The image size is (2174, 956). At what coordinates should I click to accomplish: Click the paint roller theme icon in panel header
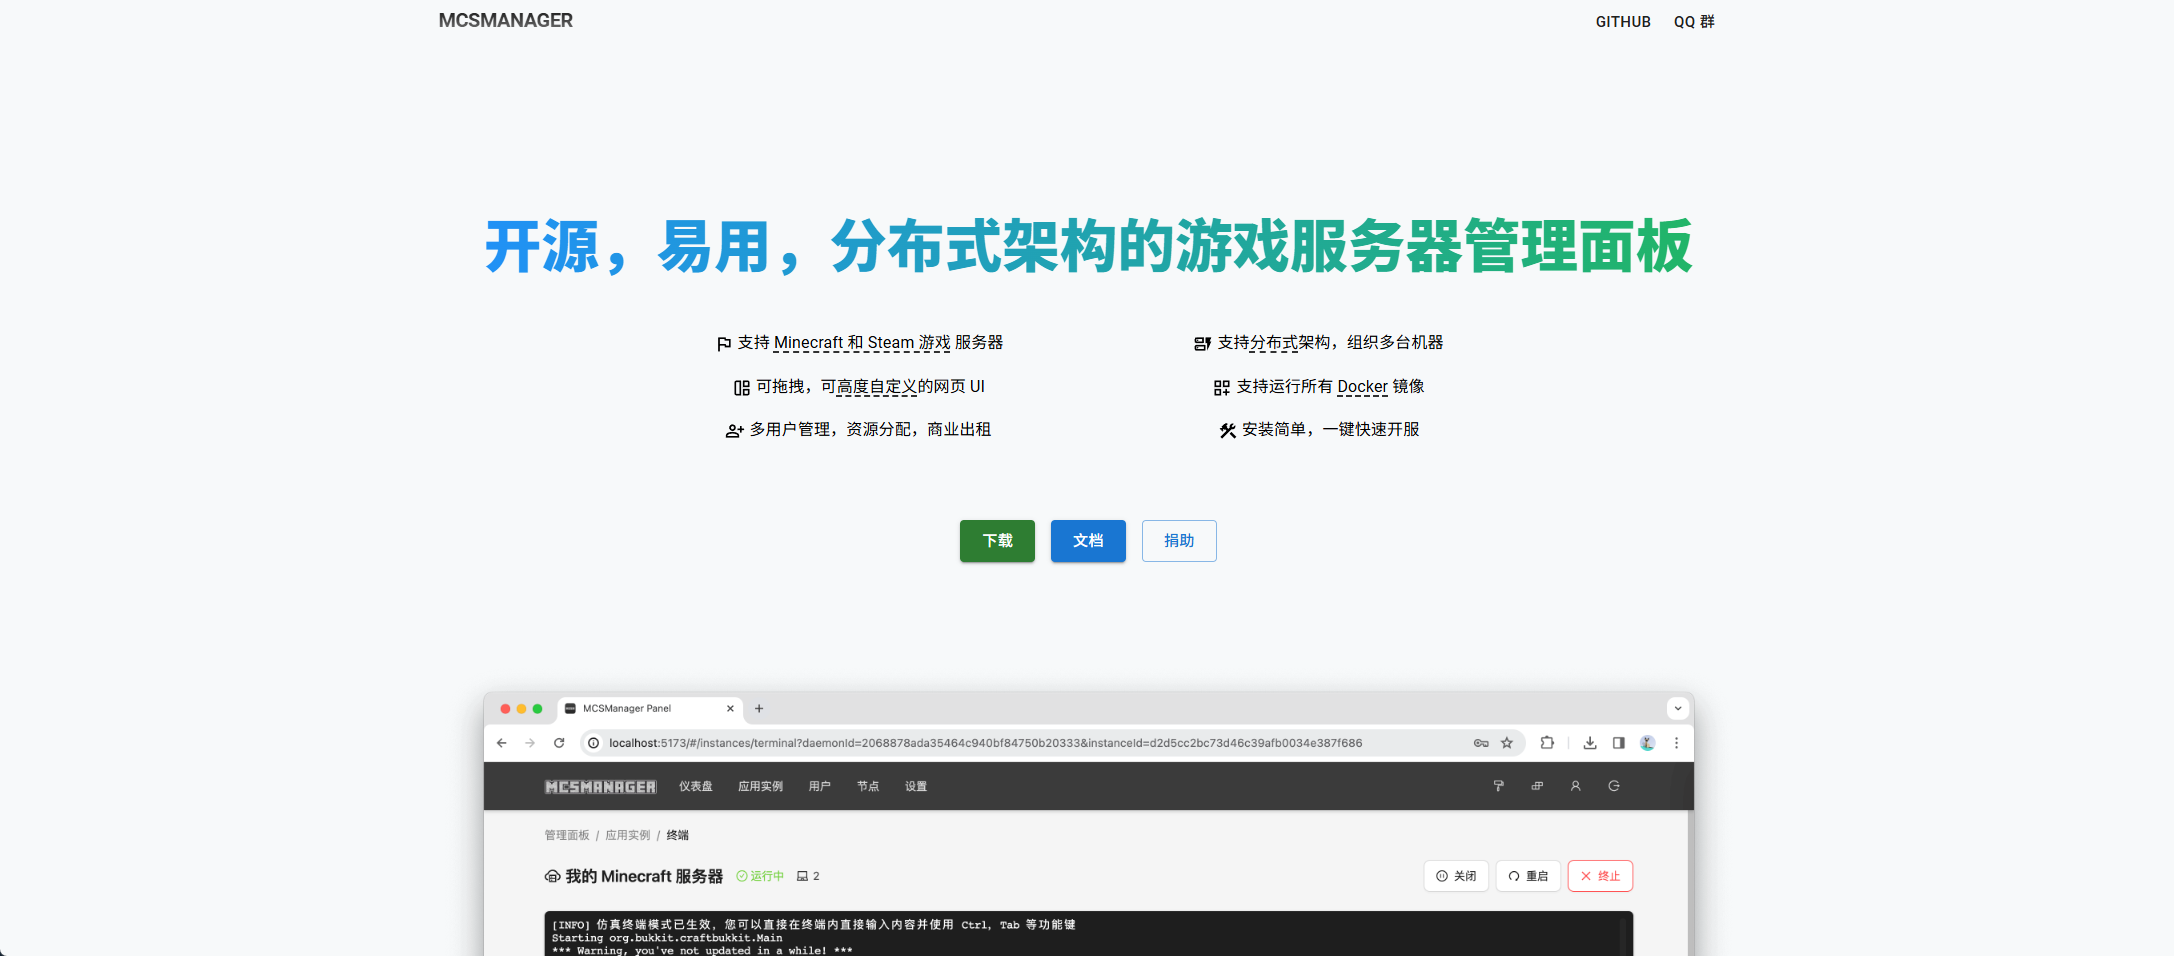(1498, 786)
